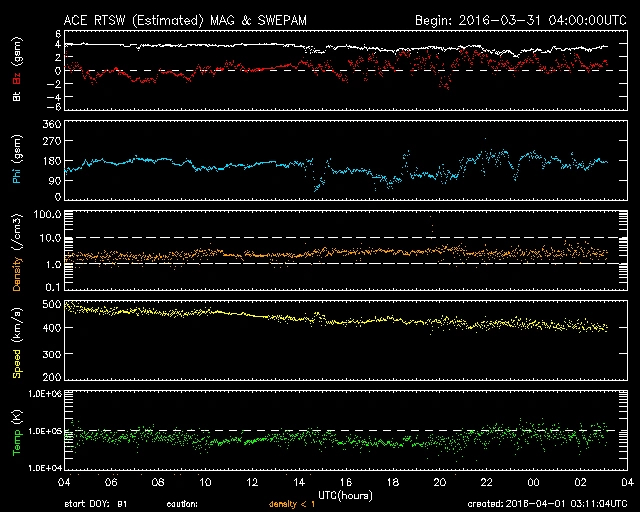Click the '12' hour label on x-axis

pyautogui.click(x=252, y=483)
